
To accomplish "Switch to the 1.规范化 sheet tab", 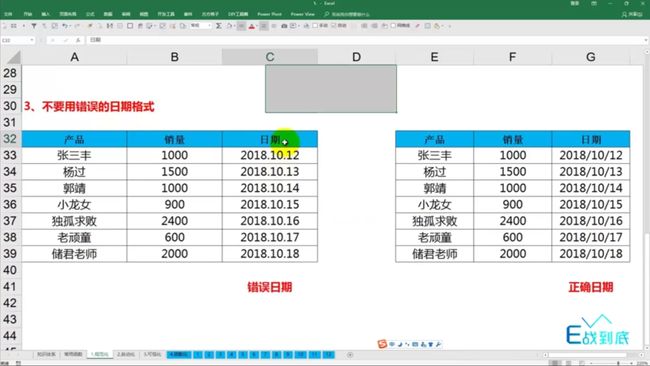I will pyautogui.click(x=99, y=355).
